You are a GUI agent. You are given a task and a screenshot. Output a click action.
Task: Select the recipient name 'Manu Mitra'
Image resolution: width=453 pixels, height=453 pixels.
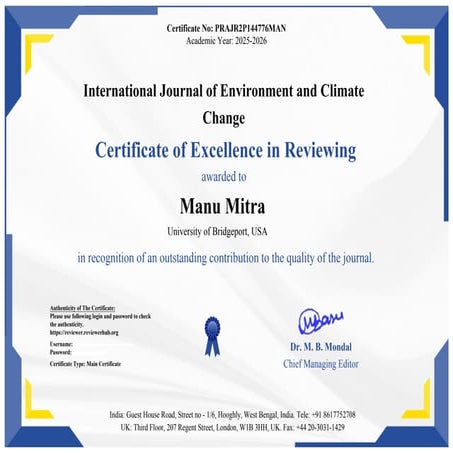pyautogui.click(x=223, y=206)
